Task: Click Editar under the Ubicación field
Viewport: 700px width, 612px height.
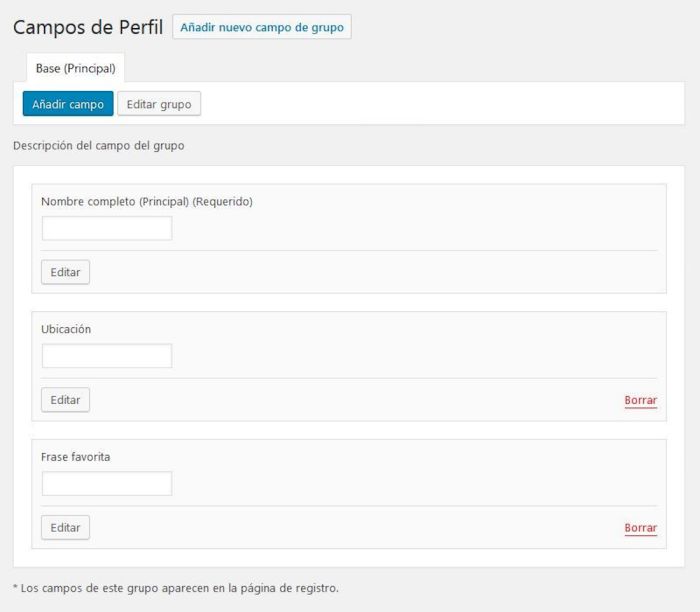Action: (x=65, y=400)
